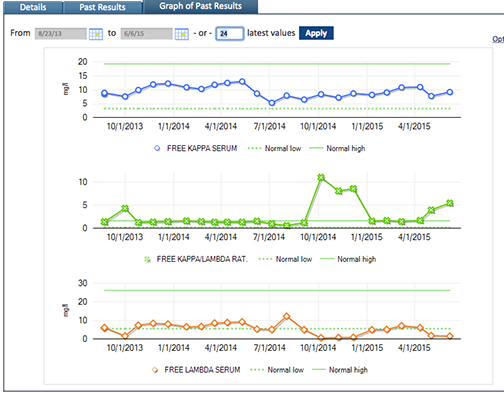Viewport: 504px width, 393px height.
Task: Click the FREE KAPPA/LAMBDA RAT. legend marker
Action: pyautogui.click(x=147, y=259)
